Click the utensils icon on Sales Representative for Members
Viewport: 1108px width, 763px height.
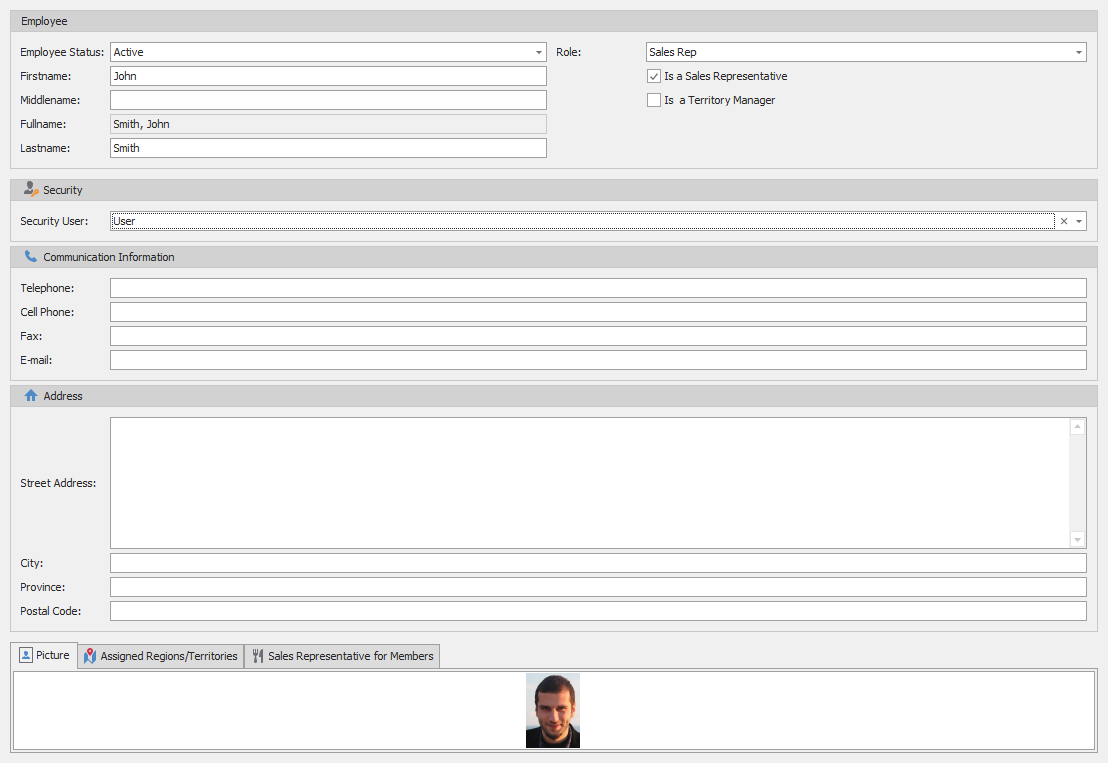257,656
